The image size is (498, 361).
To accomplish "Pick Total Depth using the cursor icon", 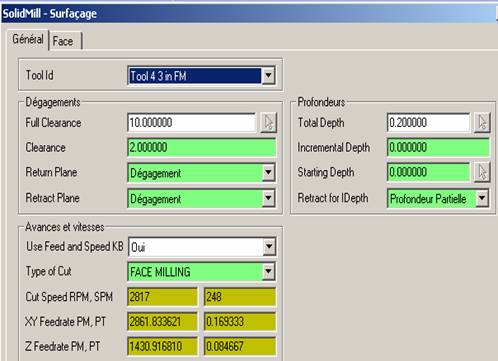I will pos(482,122).
